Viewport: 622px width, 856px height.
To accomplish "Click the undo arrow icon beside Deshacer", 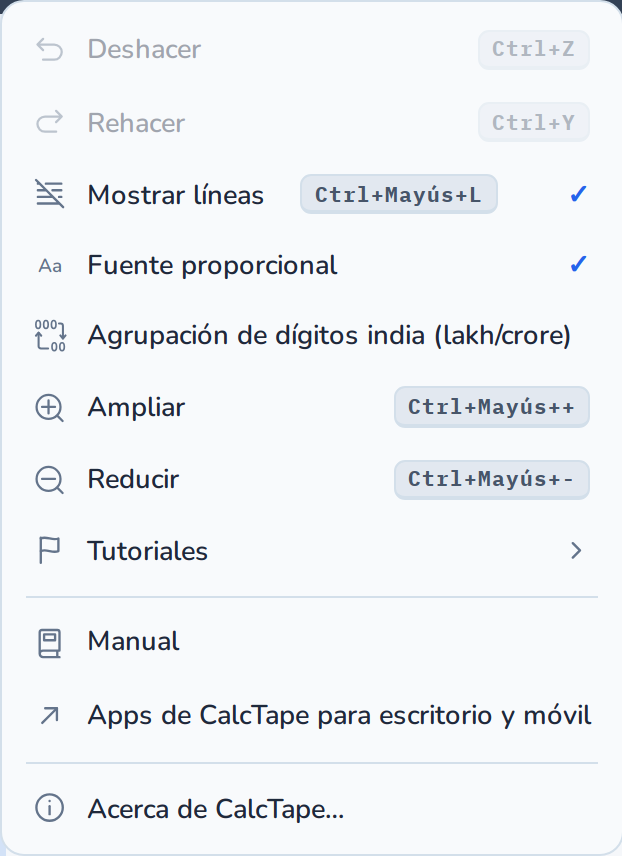I will click(x=50, y=50).
